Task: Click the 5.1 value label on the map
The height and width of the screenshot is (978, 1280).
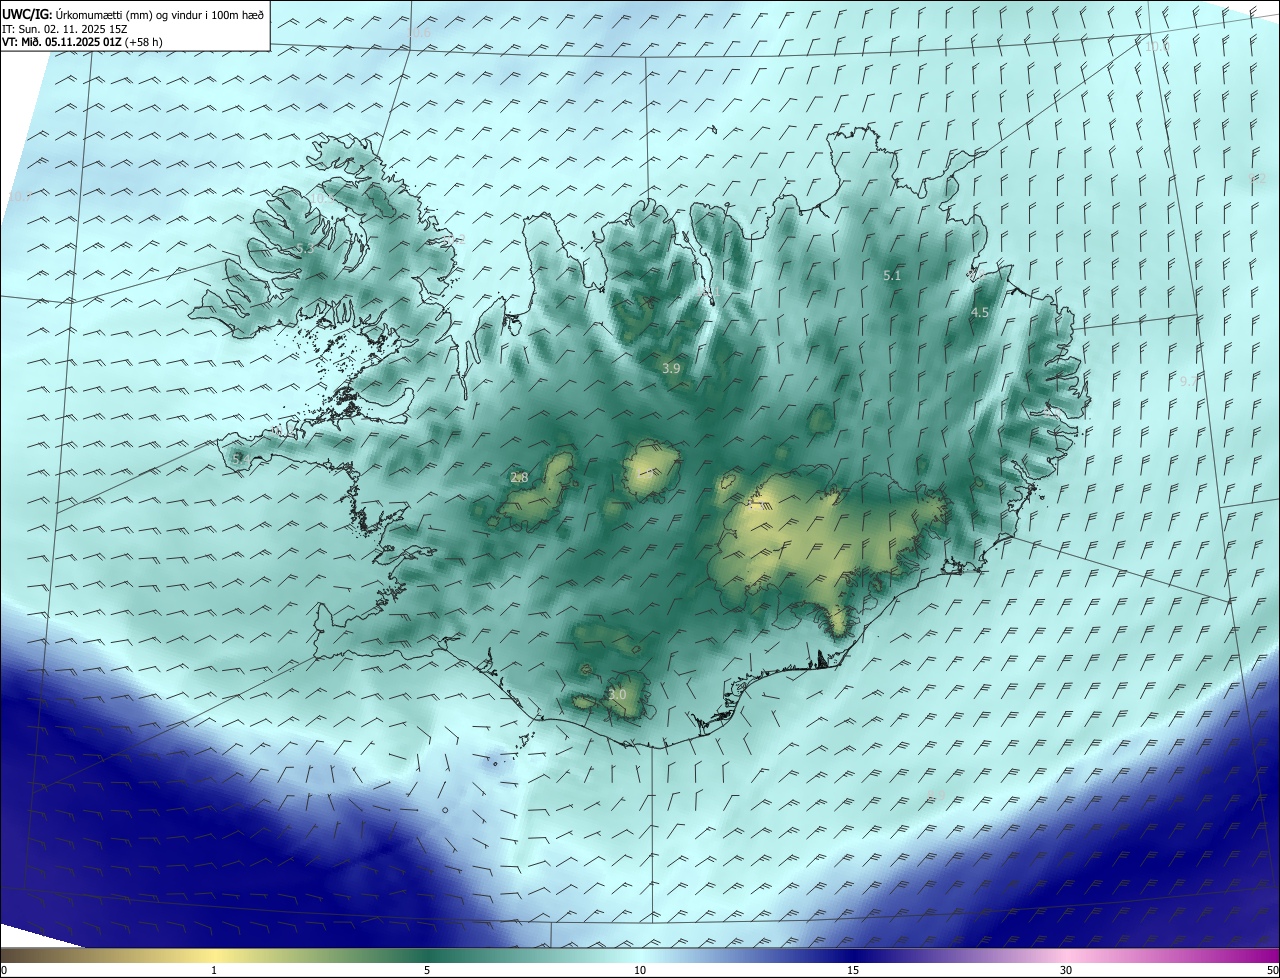Action: pyautogui.click(x=892, y=275)
